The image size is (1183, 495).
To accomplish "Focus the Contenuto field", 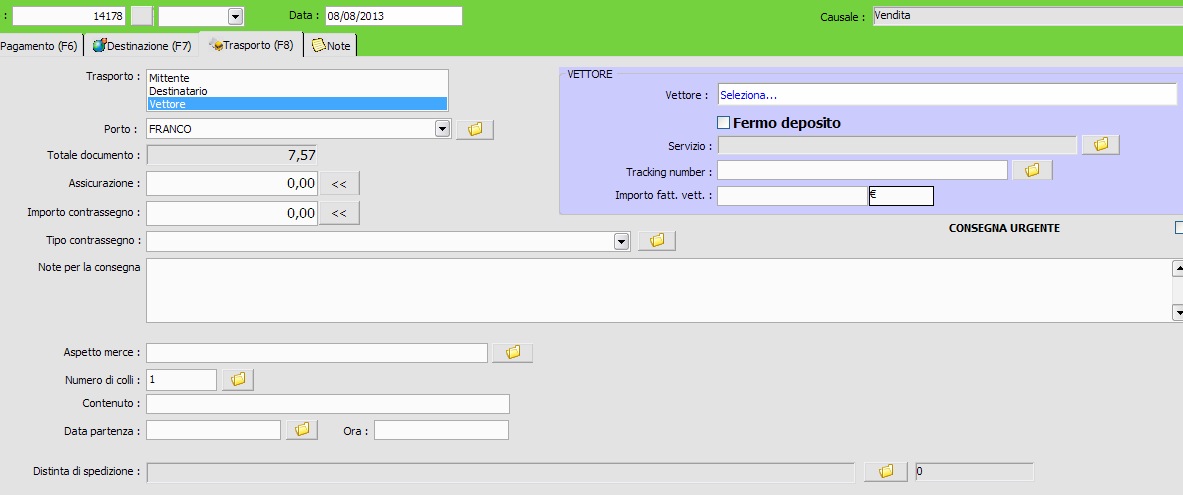I will click(x=328, y=404).
